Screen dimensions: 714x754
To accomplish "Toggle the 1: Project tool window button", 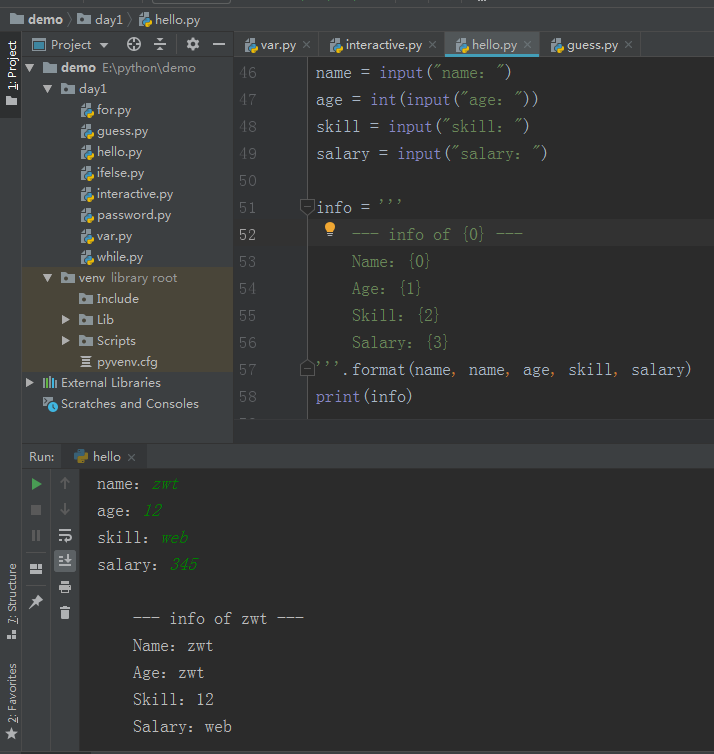I will tap(12, 74).
